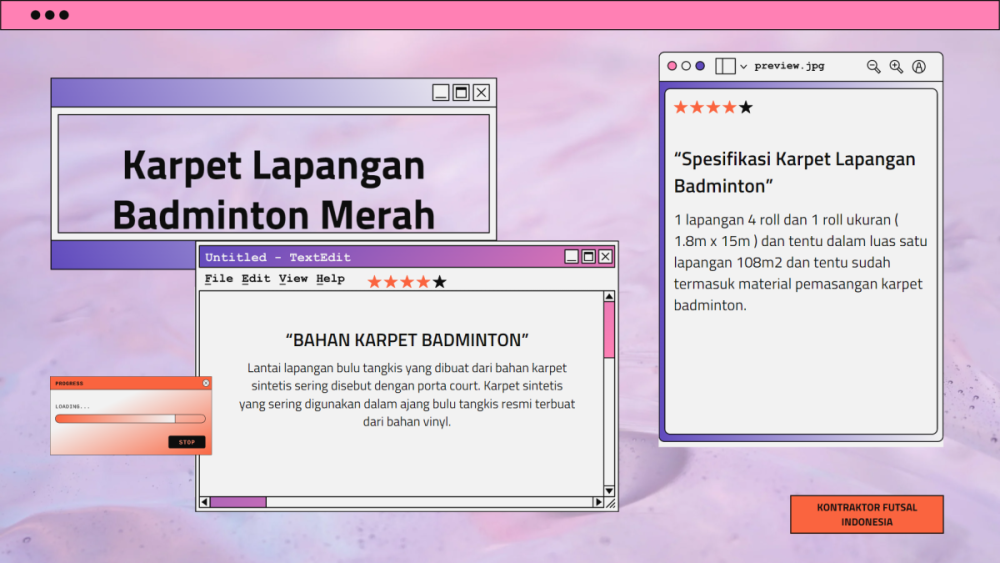
Task: Click the STOP button in Progress dialog
Action: coord(187,442)
